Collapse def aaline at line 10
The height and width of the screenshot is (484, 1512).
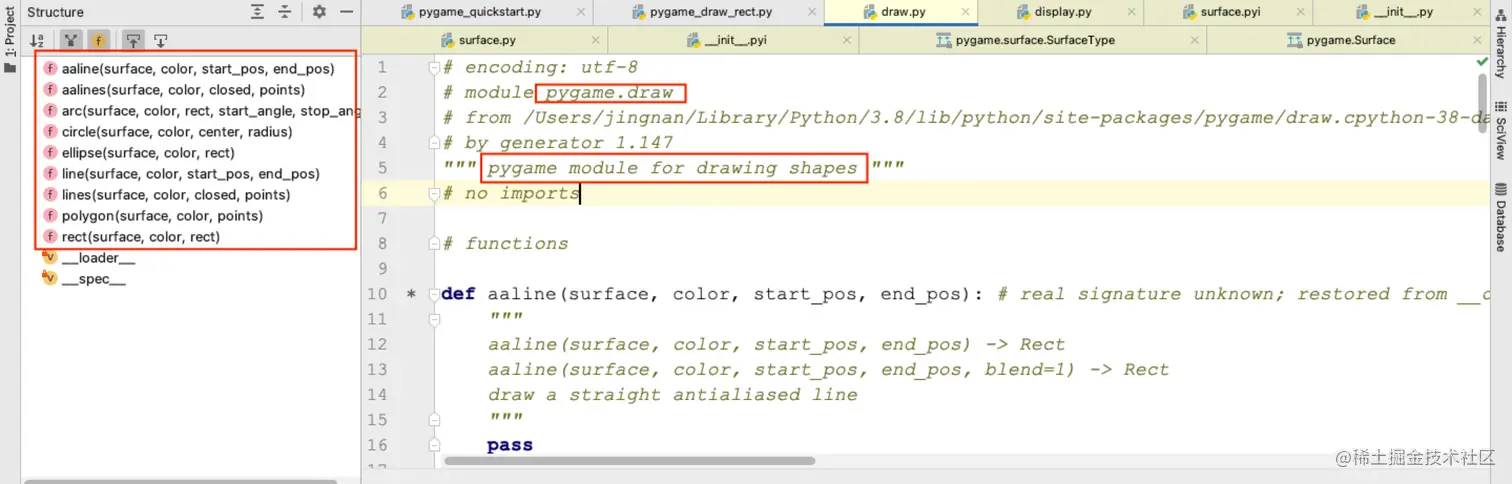click(434, 294)
